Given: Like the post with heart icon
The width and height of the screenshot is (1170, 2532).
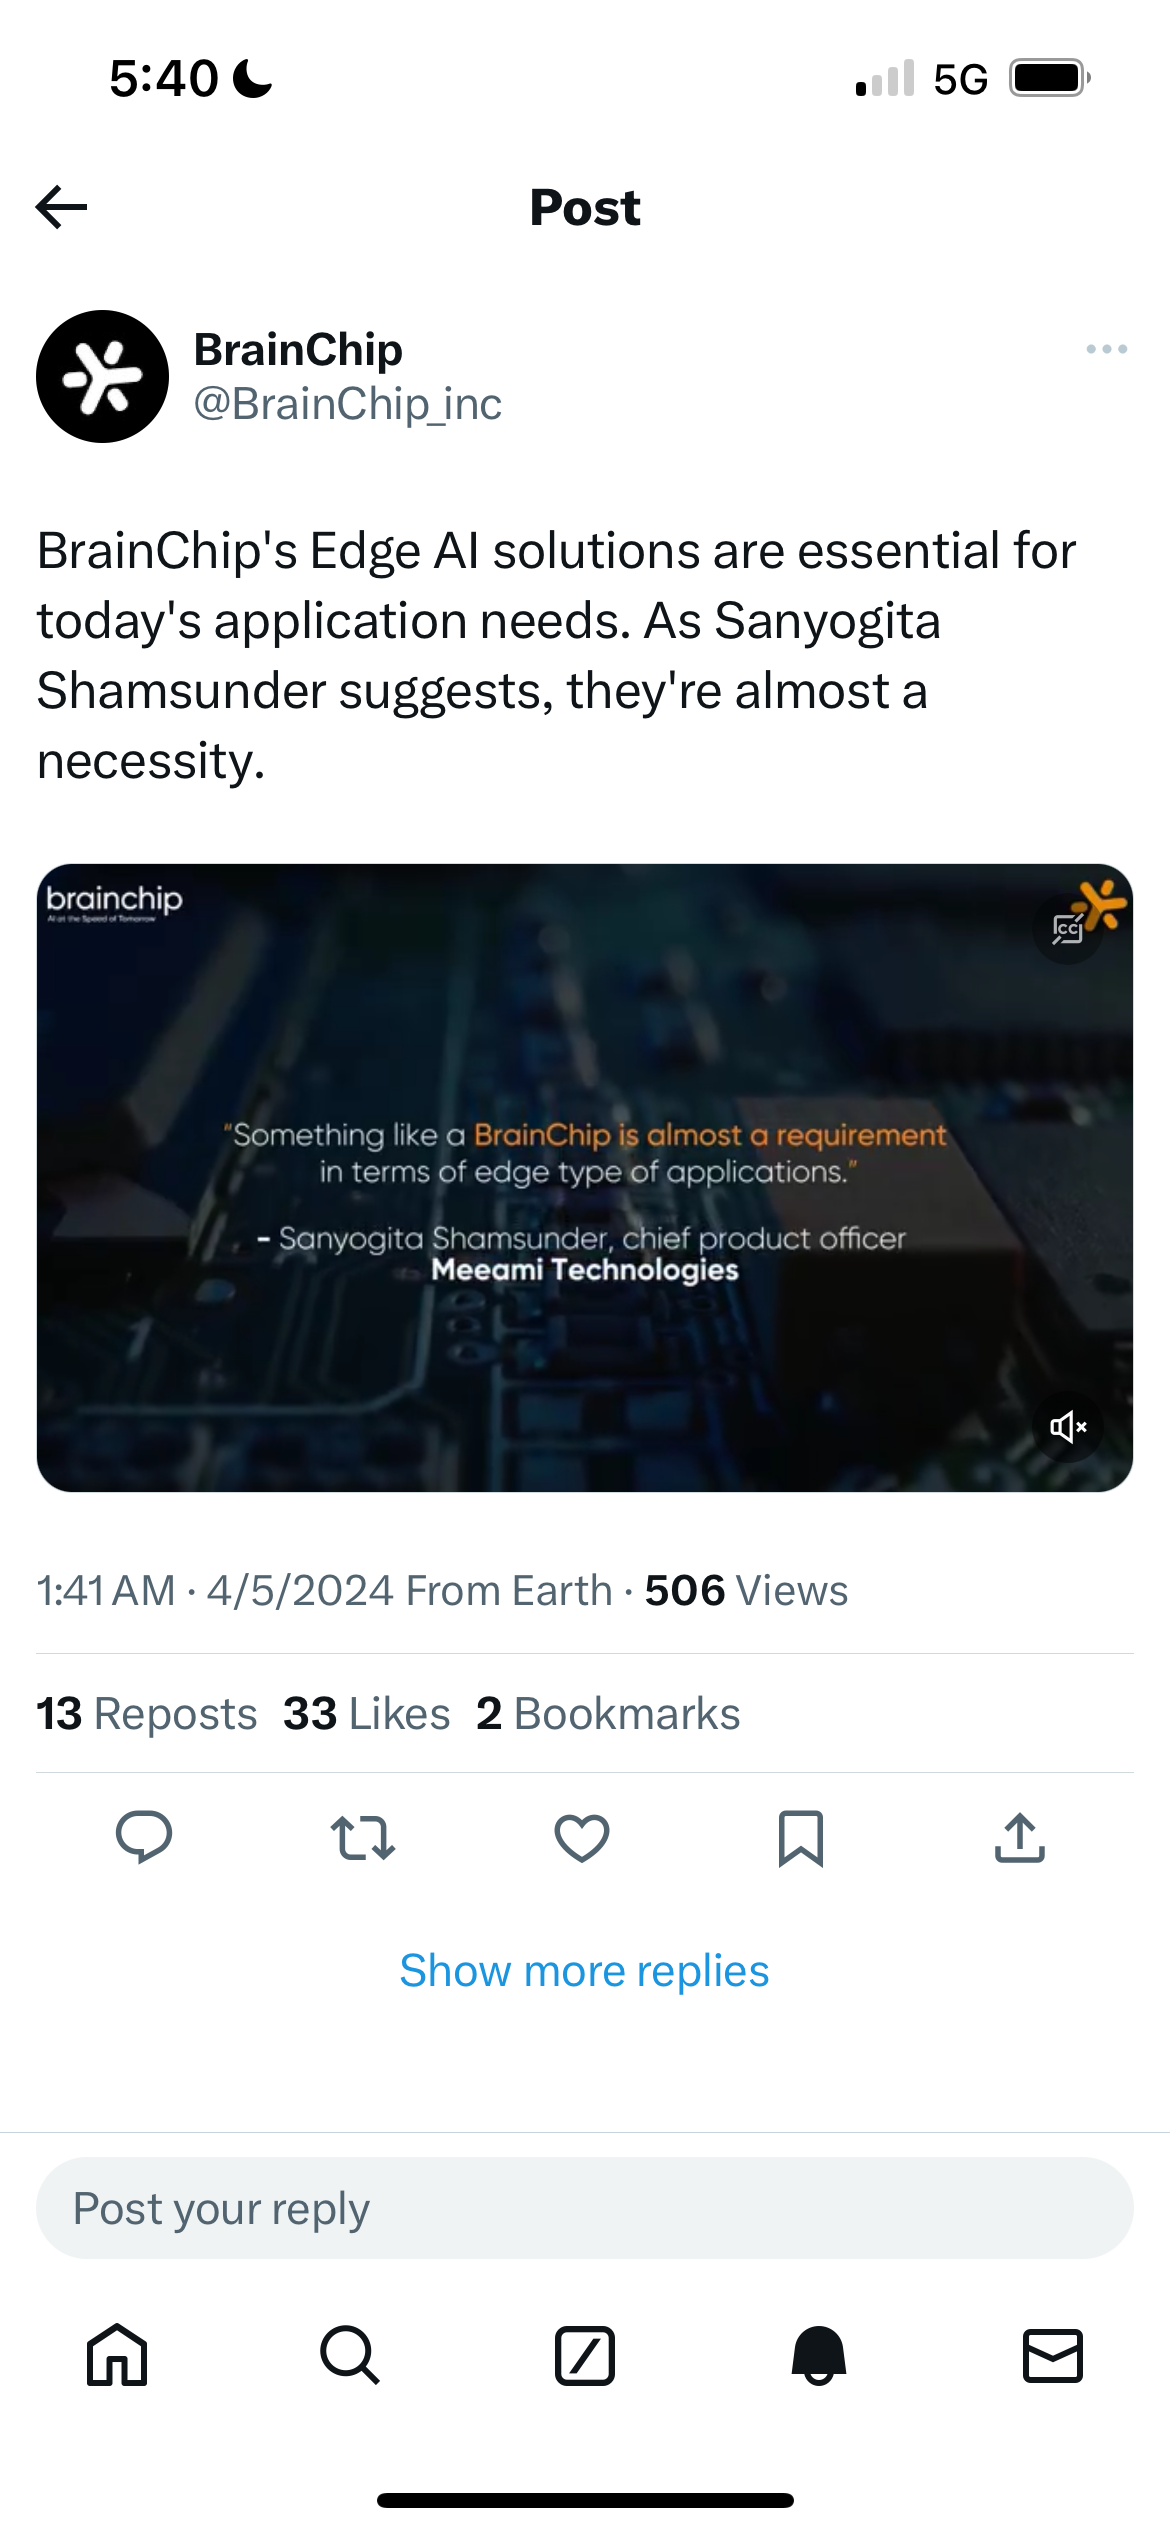Looking at the screenshot, I should 582,1838.
